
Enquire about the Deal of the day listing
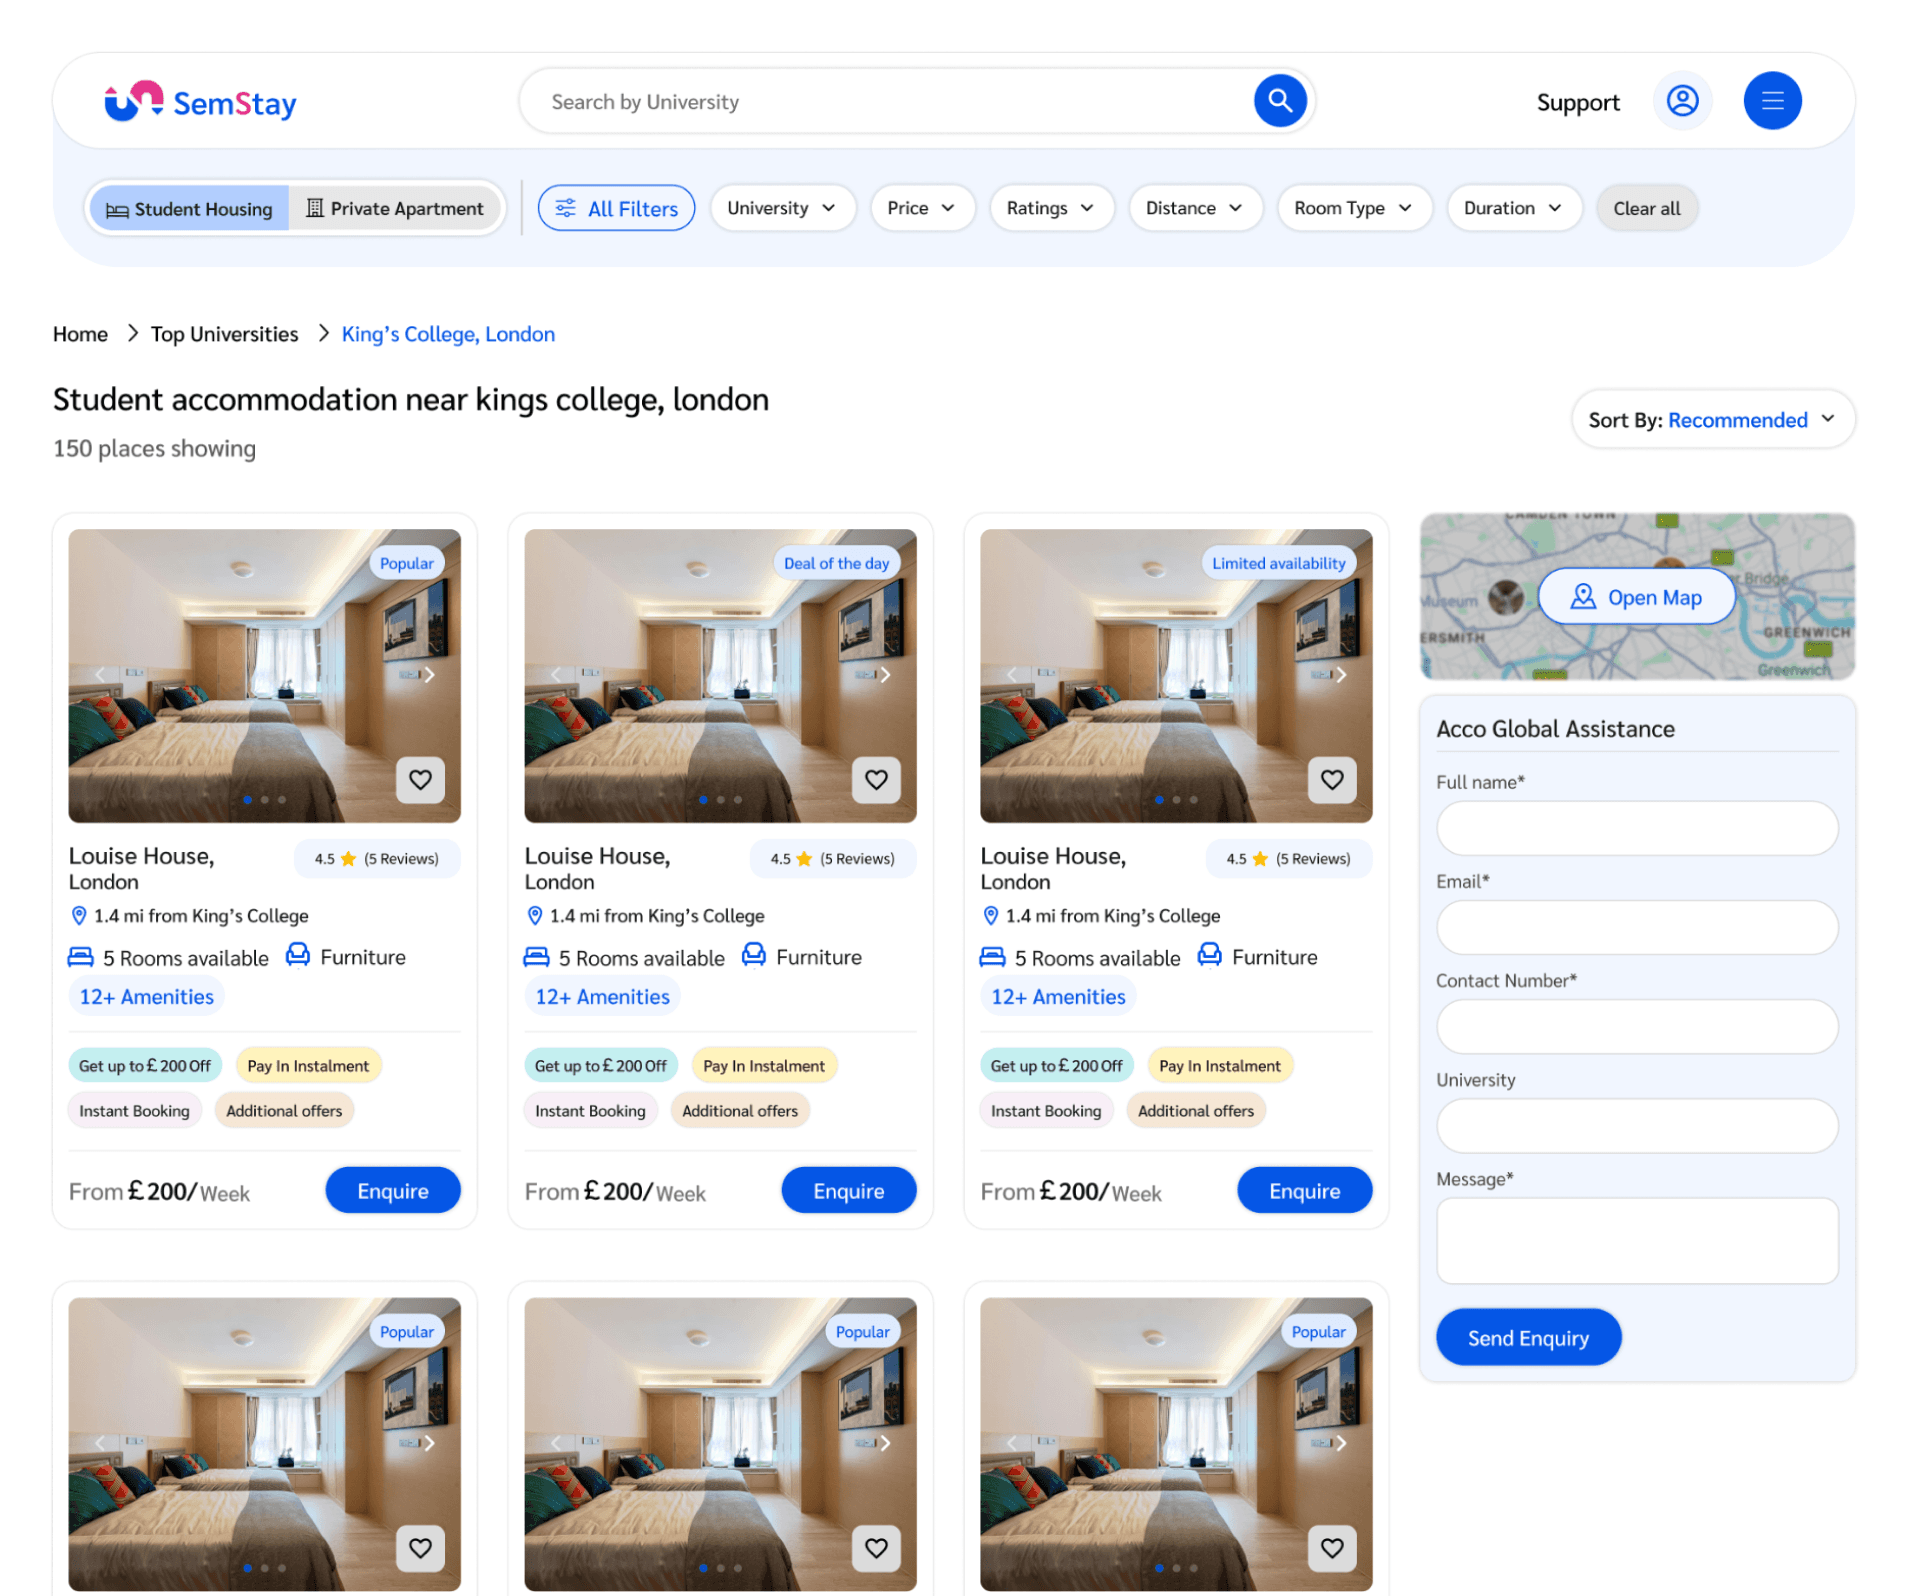pyautogui.click(x=848, y=1190)
